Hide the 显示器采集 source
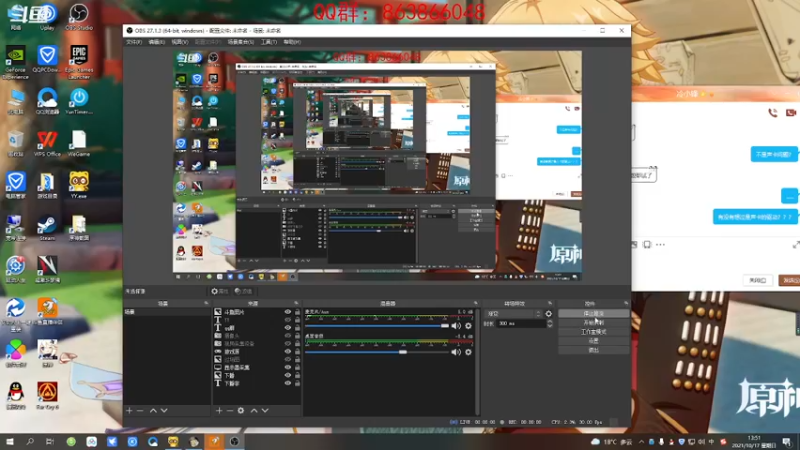 coord(288,367)
